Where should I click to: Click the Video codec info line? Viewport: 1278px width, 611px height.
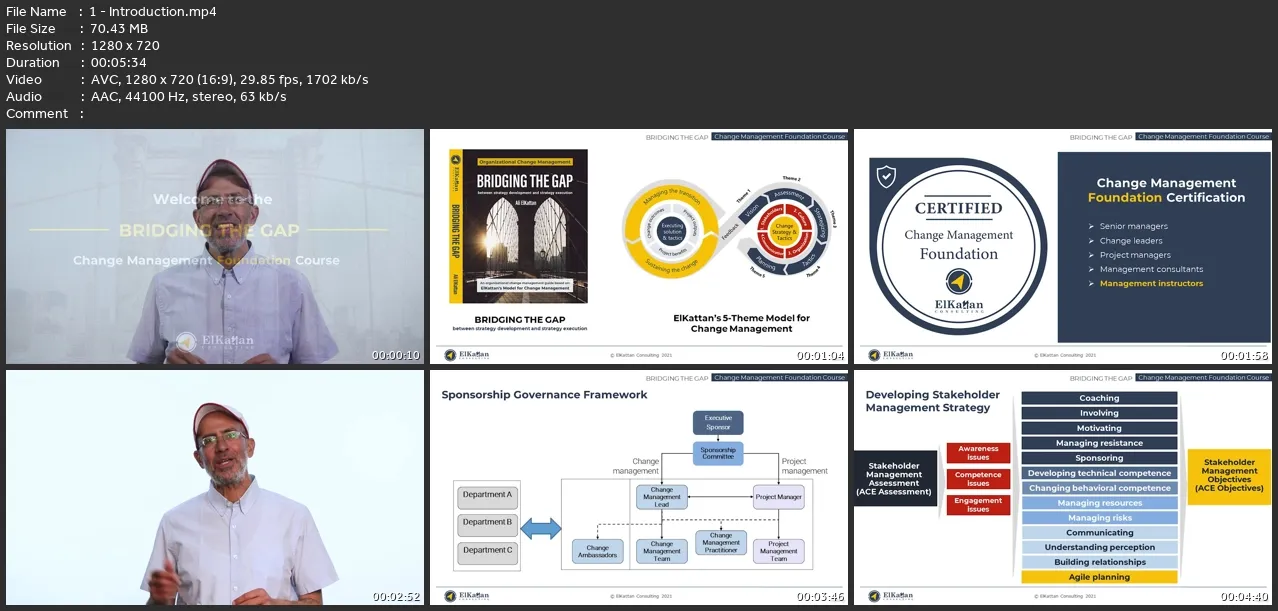point(229,80)
